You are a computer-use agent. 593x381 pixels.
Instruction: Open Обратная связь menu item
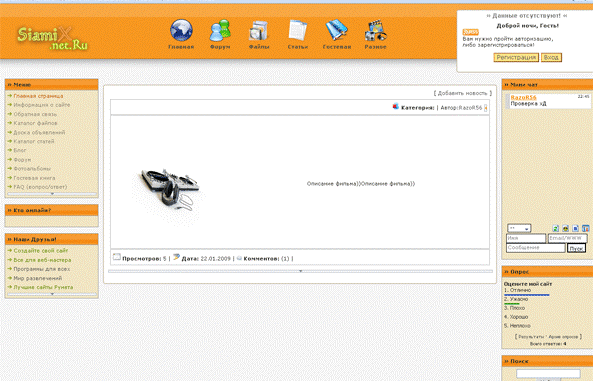35,114
